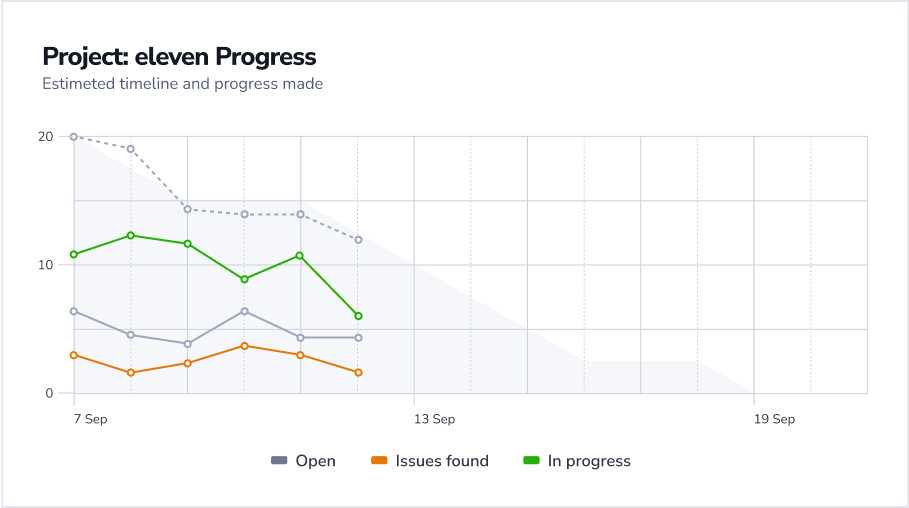909x508 pixels.
Task: Click the gray Open legend swatch
Action: [279, 461]
